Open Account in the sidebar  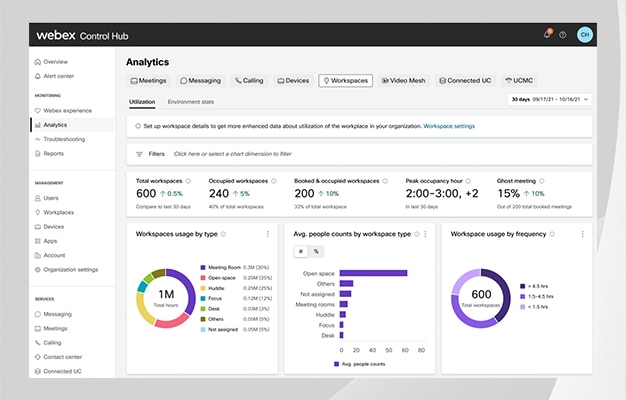coord(50,255)
